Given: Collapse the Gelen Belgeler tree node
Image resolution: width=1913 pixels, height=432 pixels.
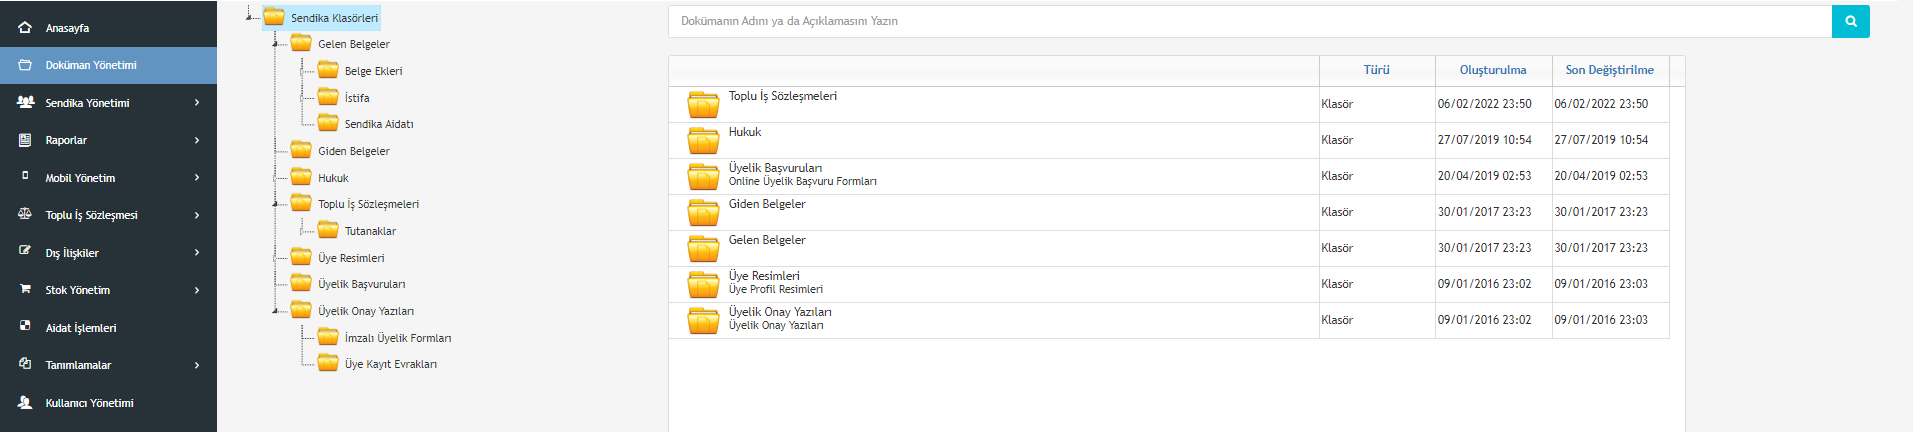Looking at the screenshot, I should coord(275,44).
